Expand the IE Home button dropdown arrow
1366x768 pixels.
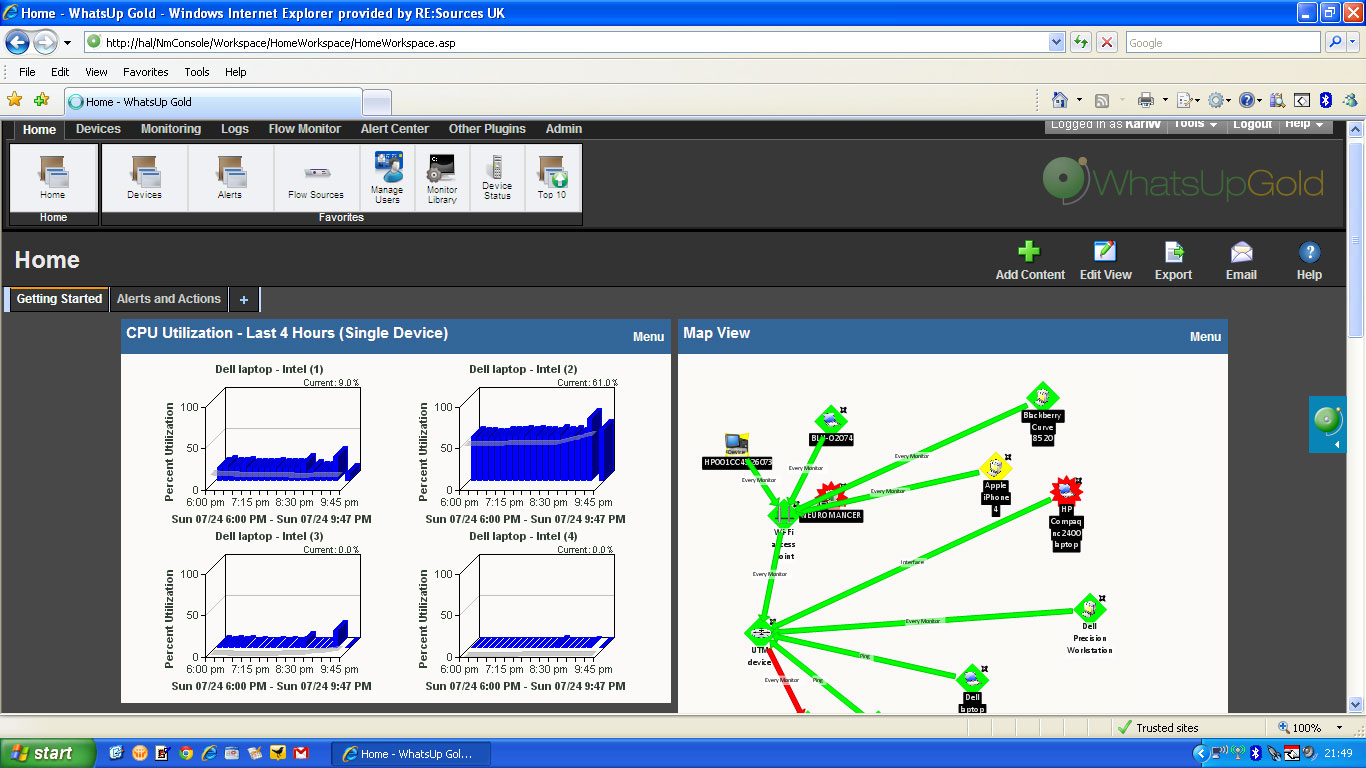(x=1079, y=100)
